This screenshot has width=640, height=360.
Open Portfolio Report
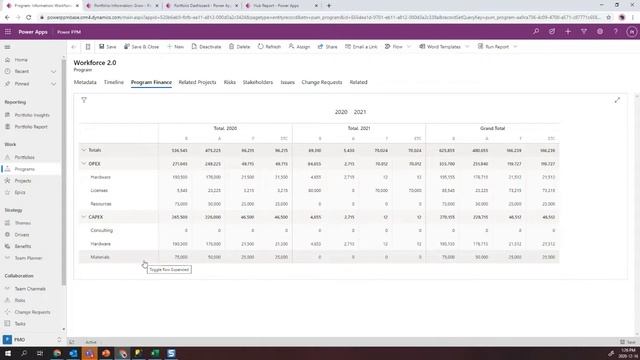tap(31, 127)
